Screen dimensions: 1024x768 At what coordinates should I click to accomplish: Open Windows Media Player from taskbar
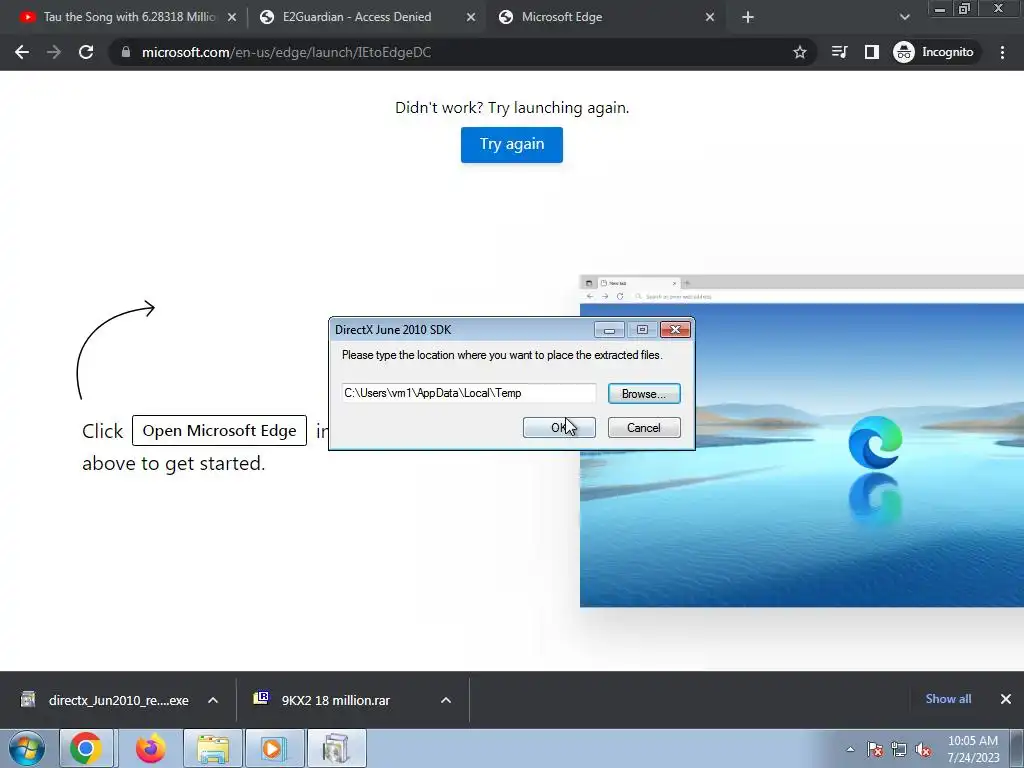point(273,748)
